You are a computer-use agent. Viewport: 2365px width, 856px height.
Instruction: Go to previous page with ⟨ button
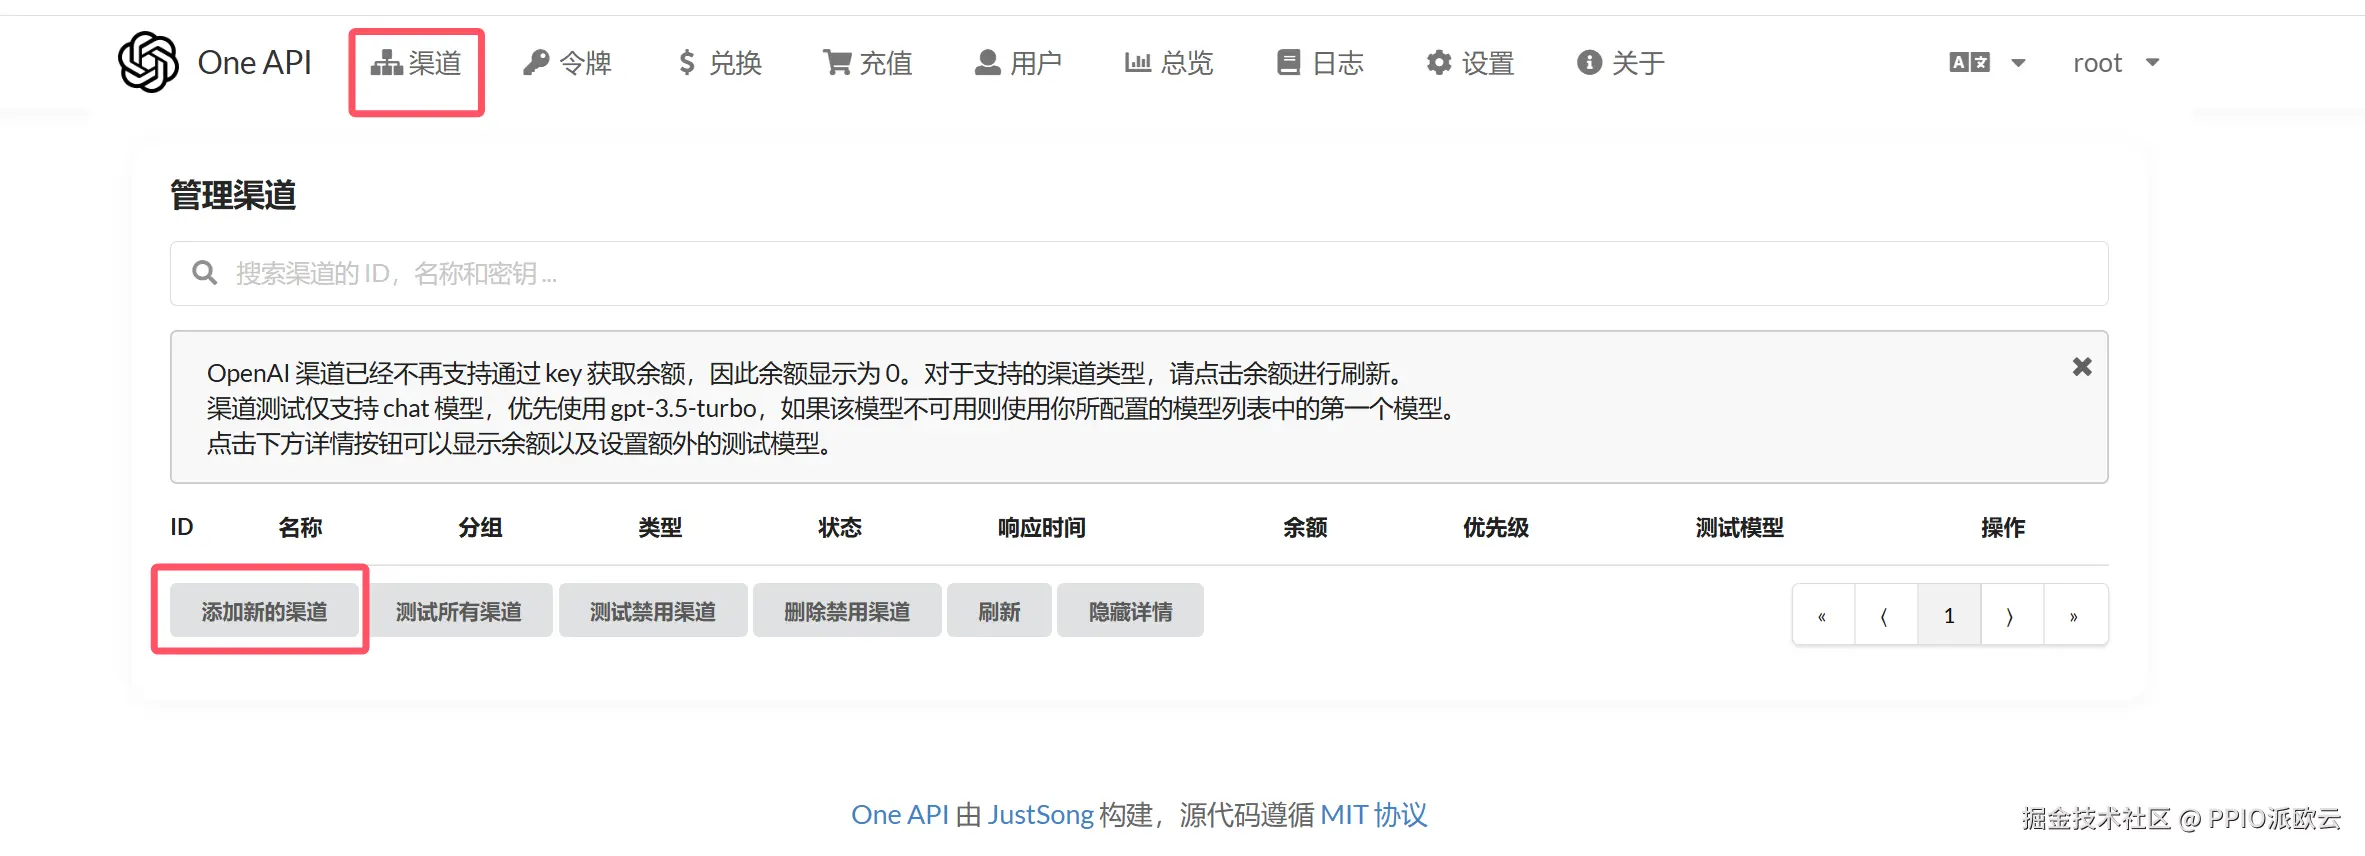1886,615
